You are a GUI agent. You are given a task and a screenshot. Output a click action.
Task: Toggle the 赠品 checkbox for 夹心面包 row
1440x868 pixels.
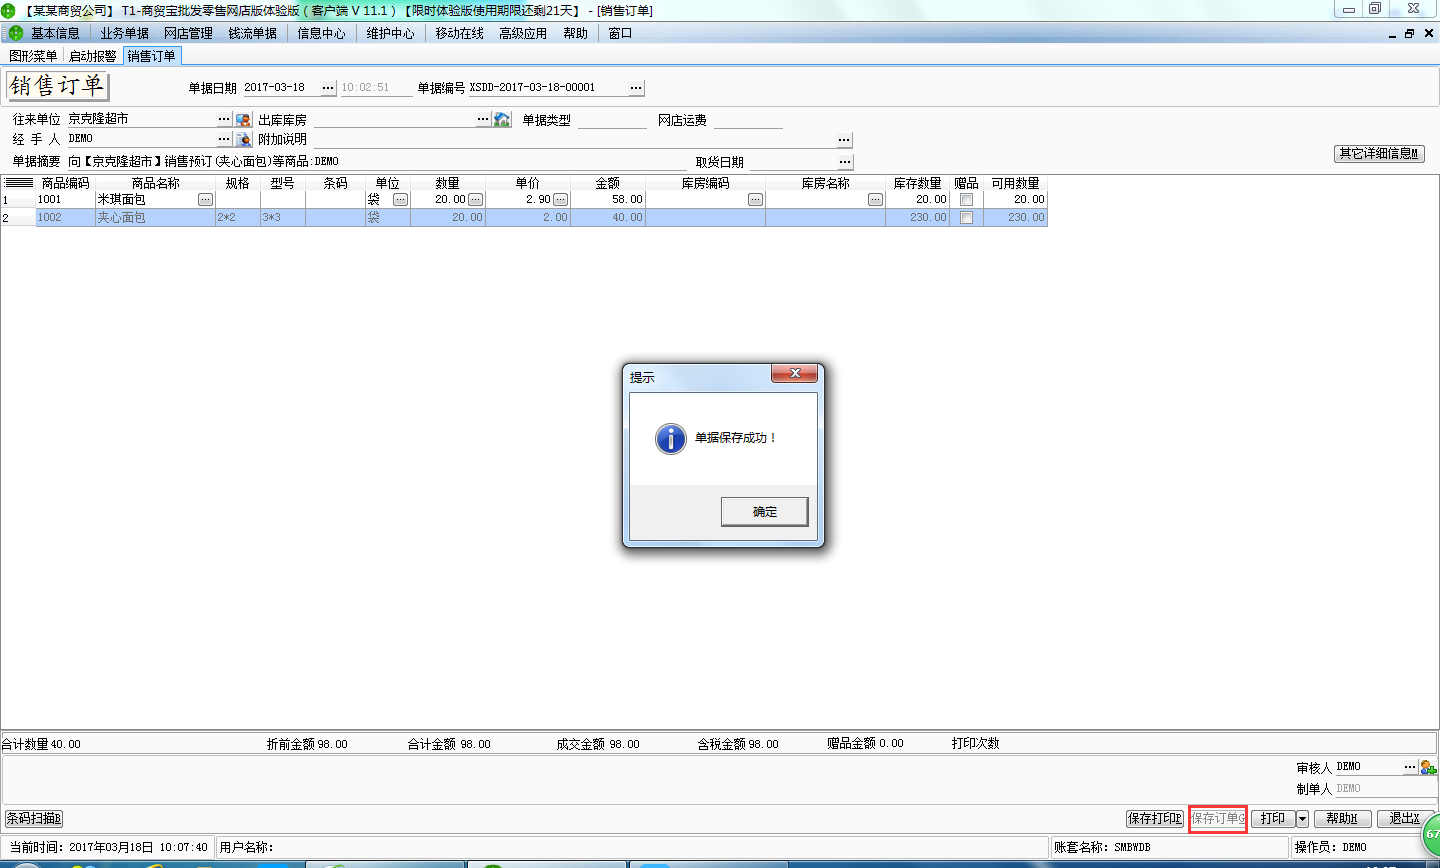tap(966, 217)
